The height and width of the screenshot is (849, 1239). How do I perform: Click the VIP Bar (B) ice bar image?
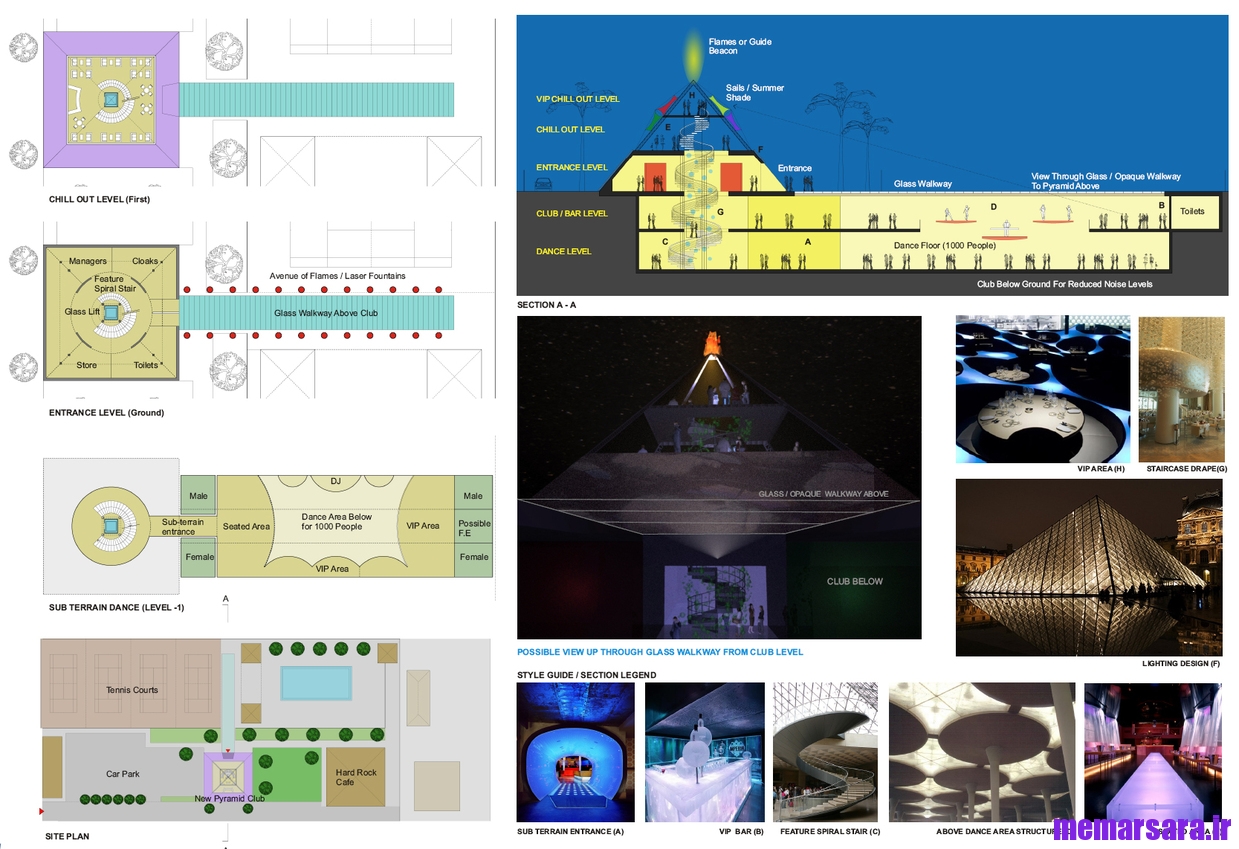tap(704, 752)
